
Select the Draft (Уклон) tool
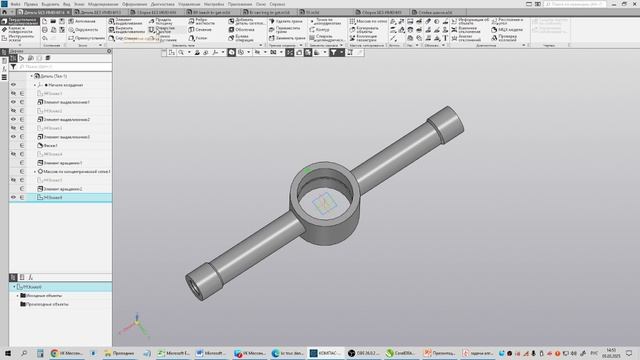[198, 38]
